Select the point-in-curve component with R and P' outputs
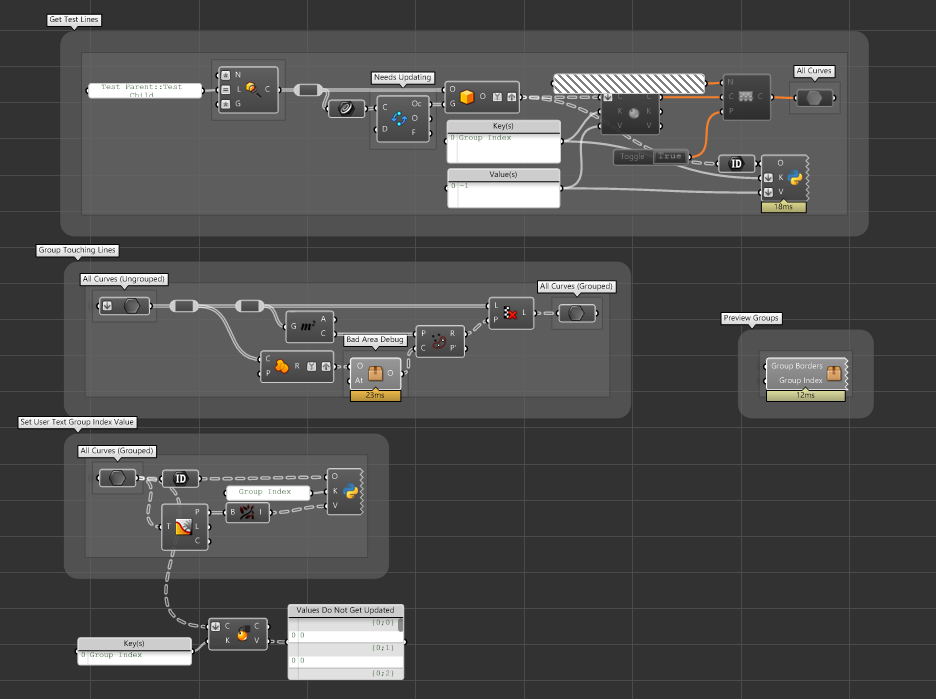Viewport: 936px width, 699px height. click(440, 341)
